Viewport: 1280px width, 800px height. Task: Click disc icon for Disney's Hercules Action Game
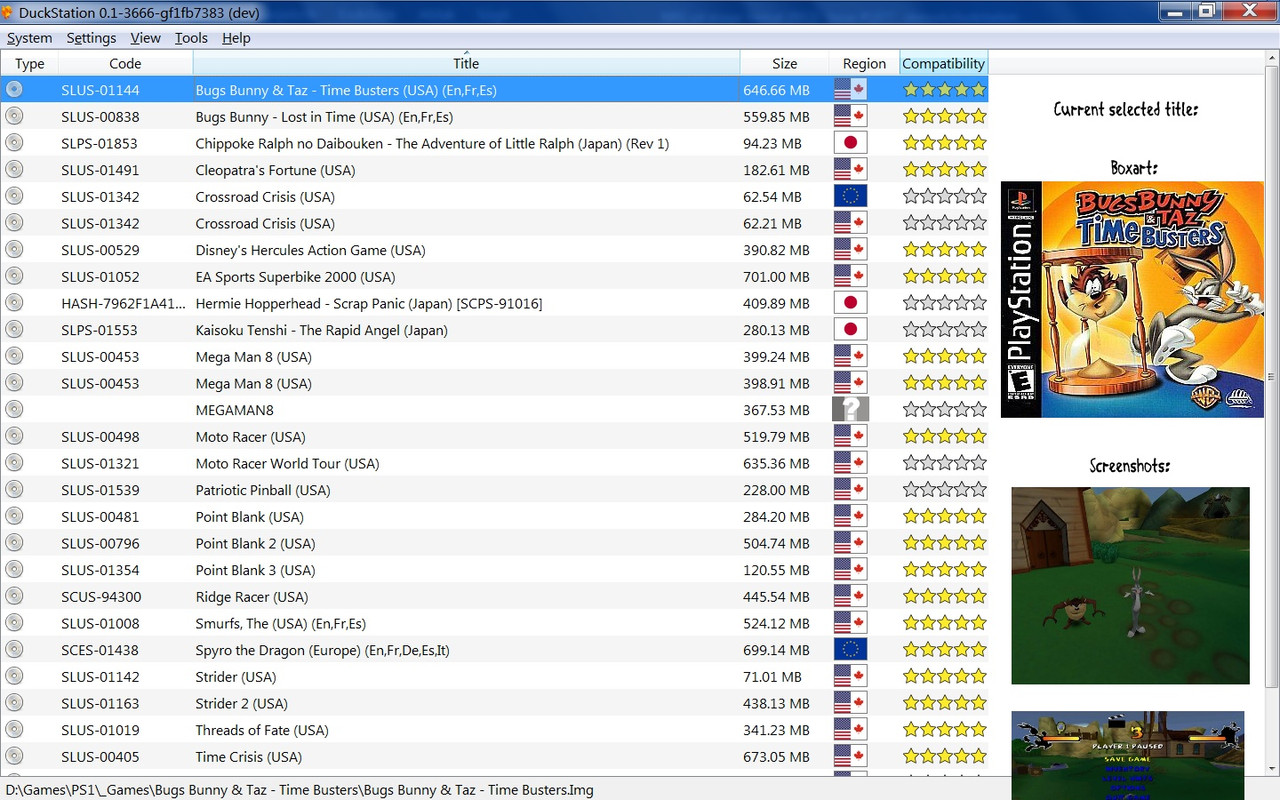[x=14, y=249]
